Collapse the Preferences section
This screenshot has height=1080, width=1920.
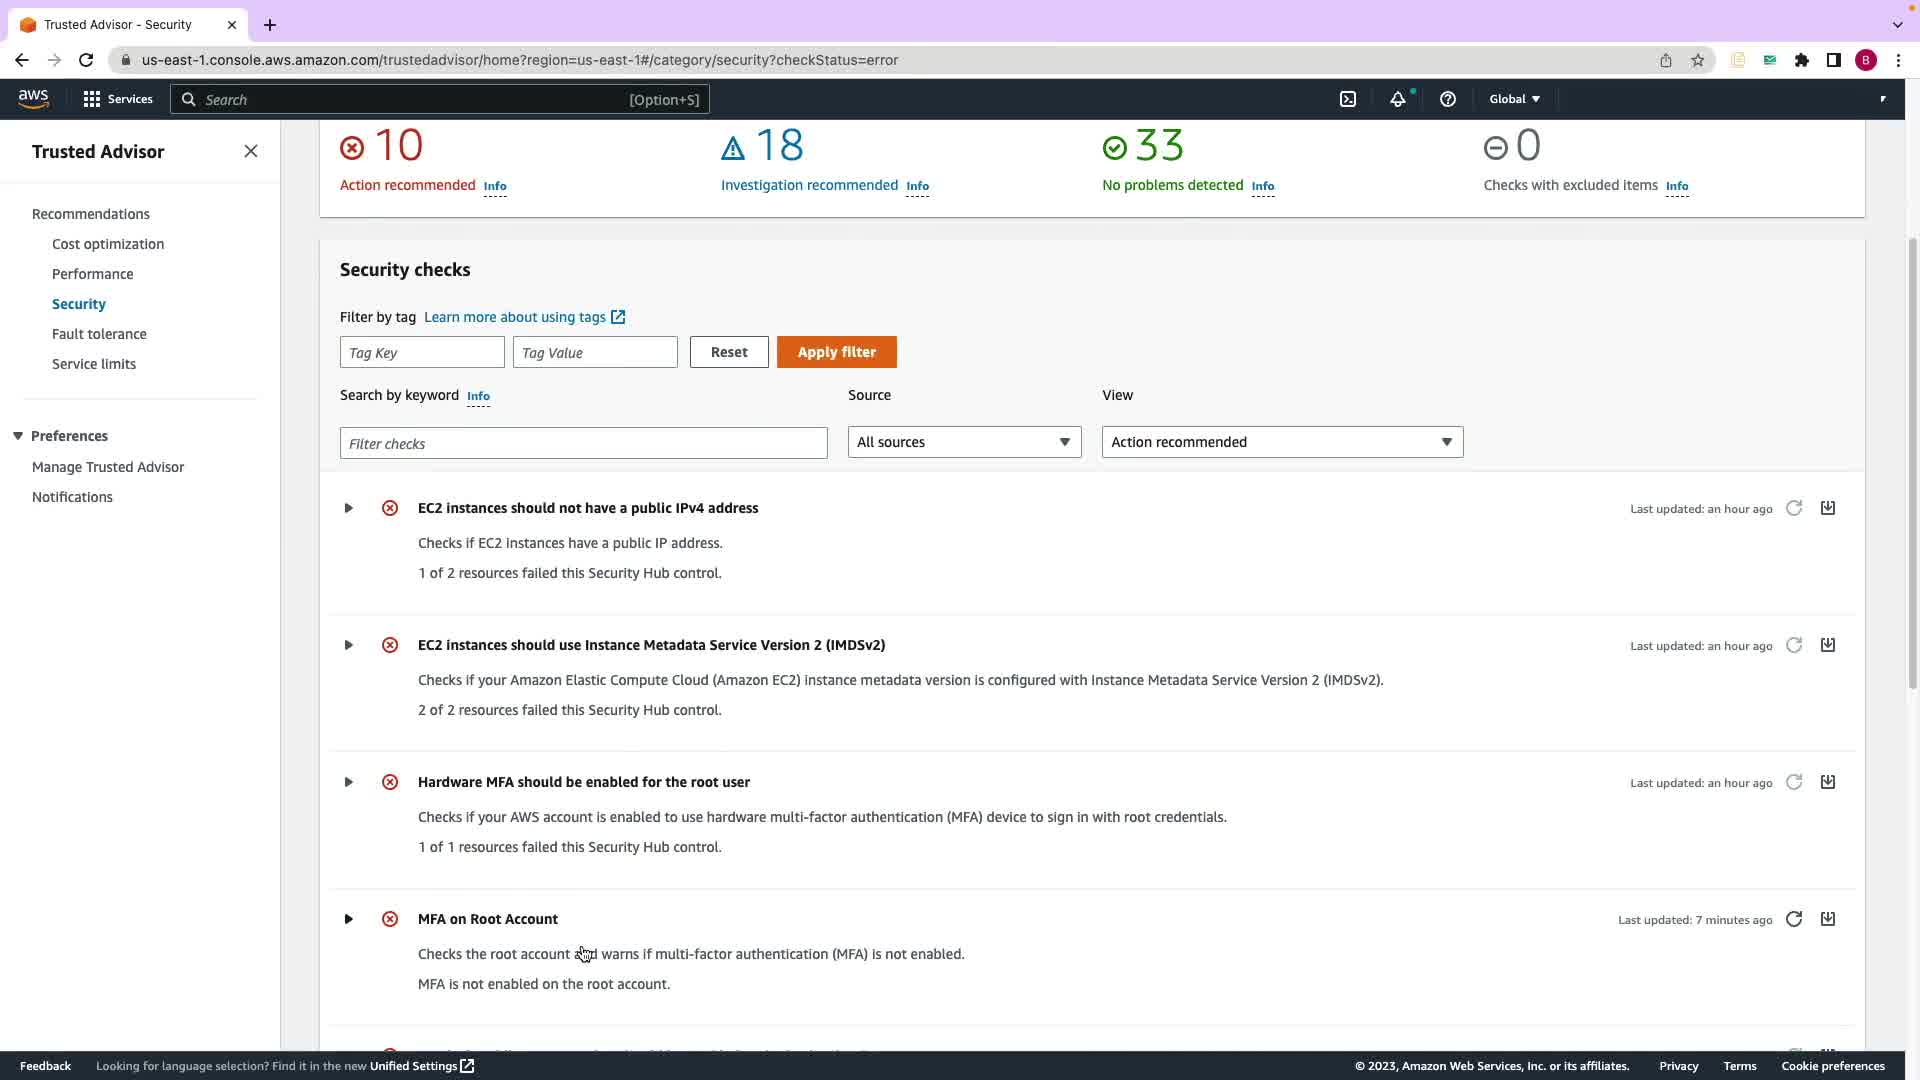[x=18, y=436]
